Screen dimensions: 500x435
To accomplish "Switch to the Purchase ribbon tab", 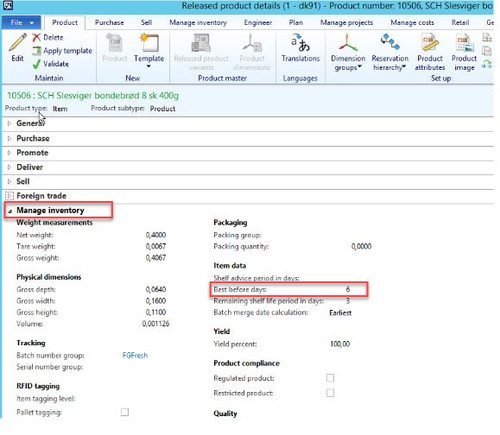I will coord(109,22).
